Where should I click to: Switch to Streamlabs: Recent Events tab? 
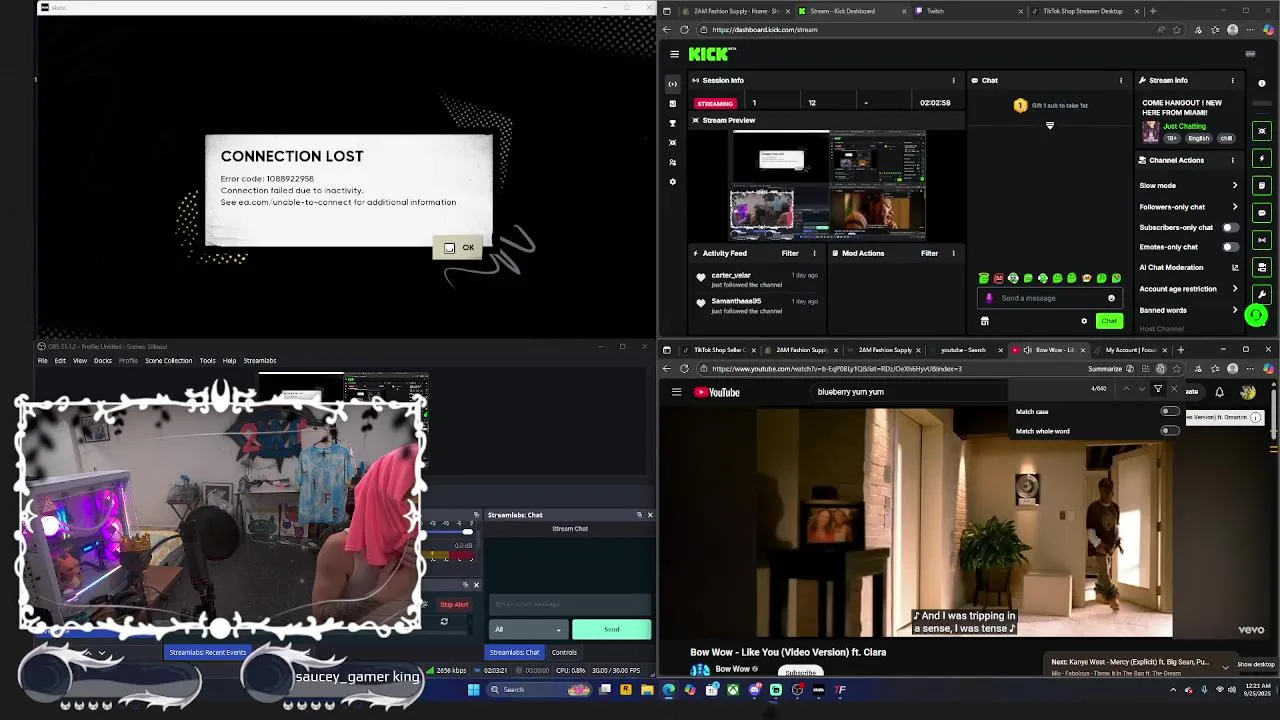pyautogui.click(x=207, y=652)
